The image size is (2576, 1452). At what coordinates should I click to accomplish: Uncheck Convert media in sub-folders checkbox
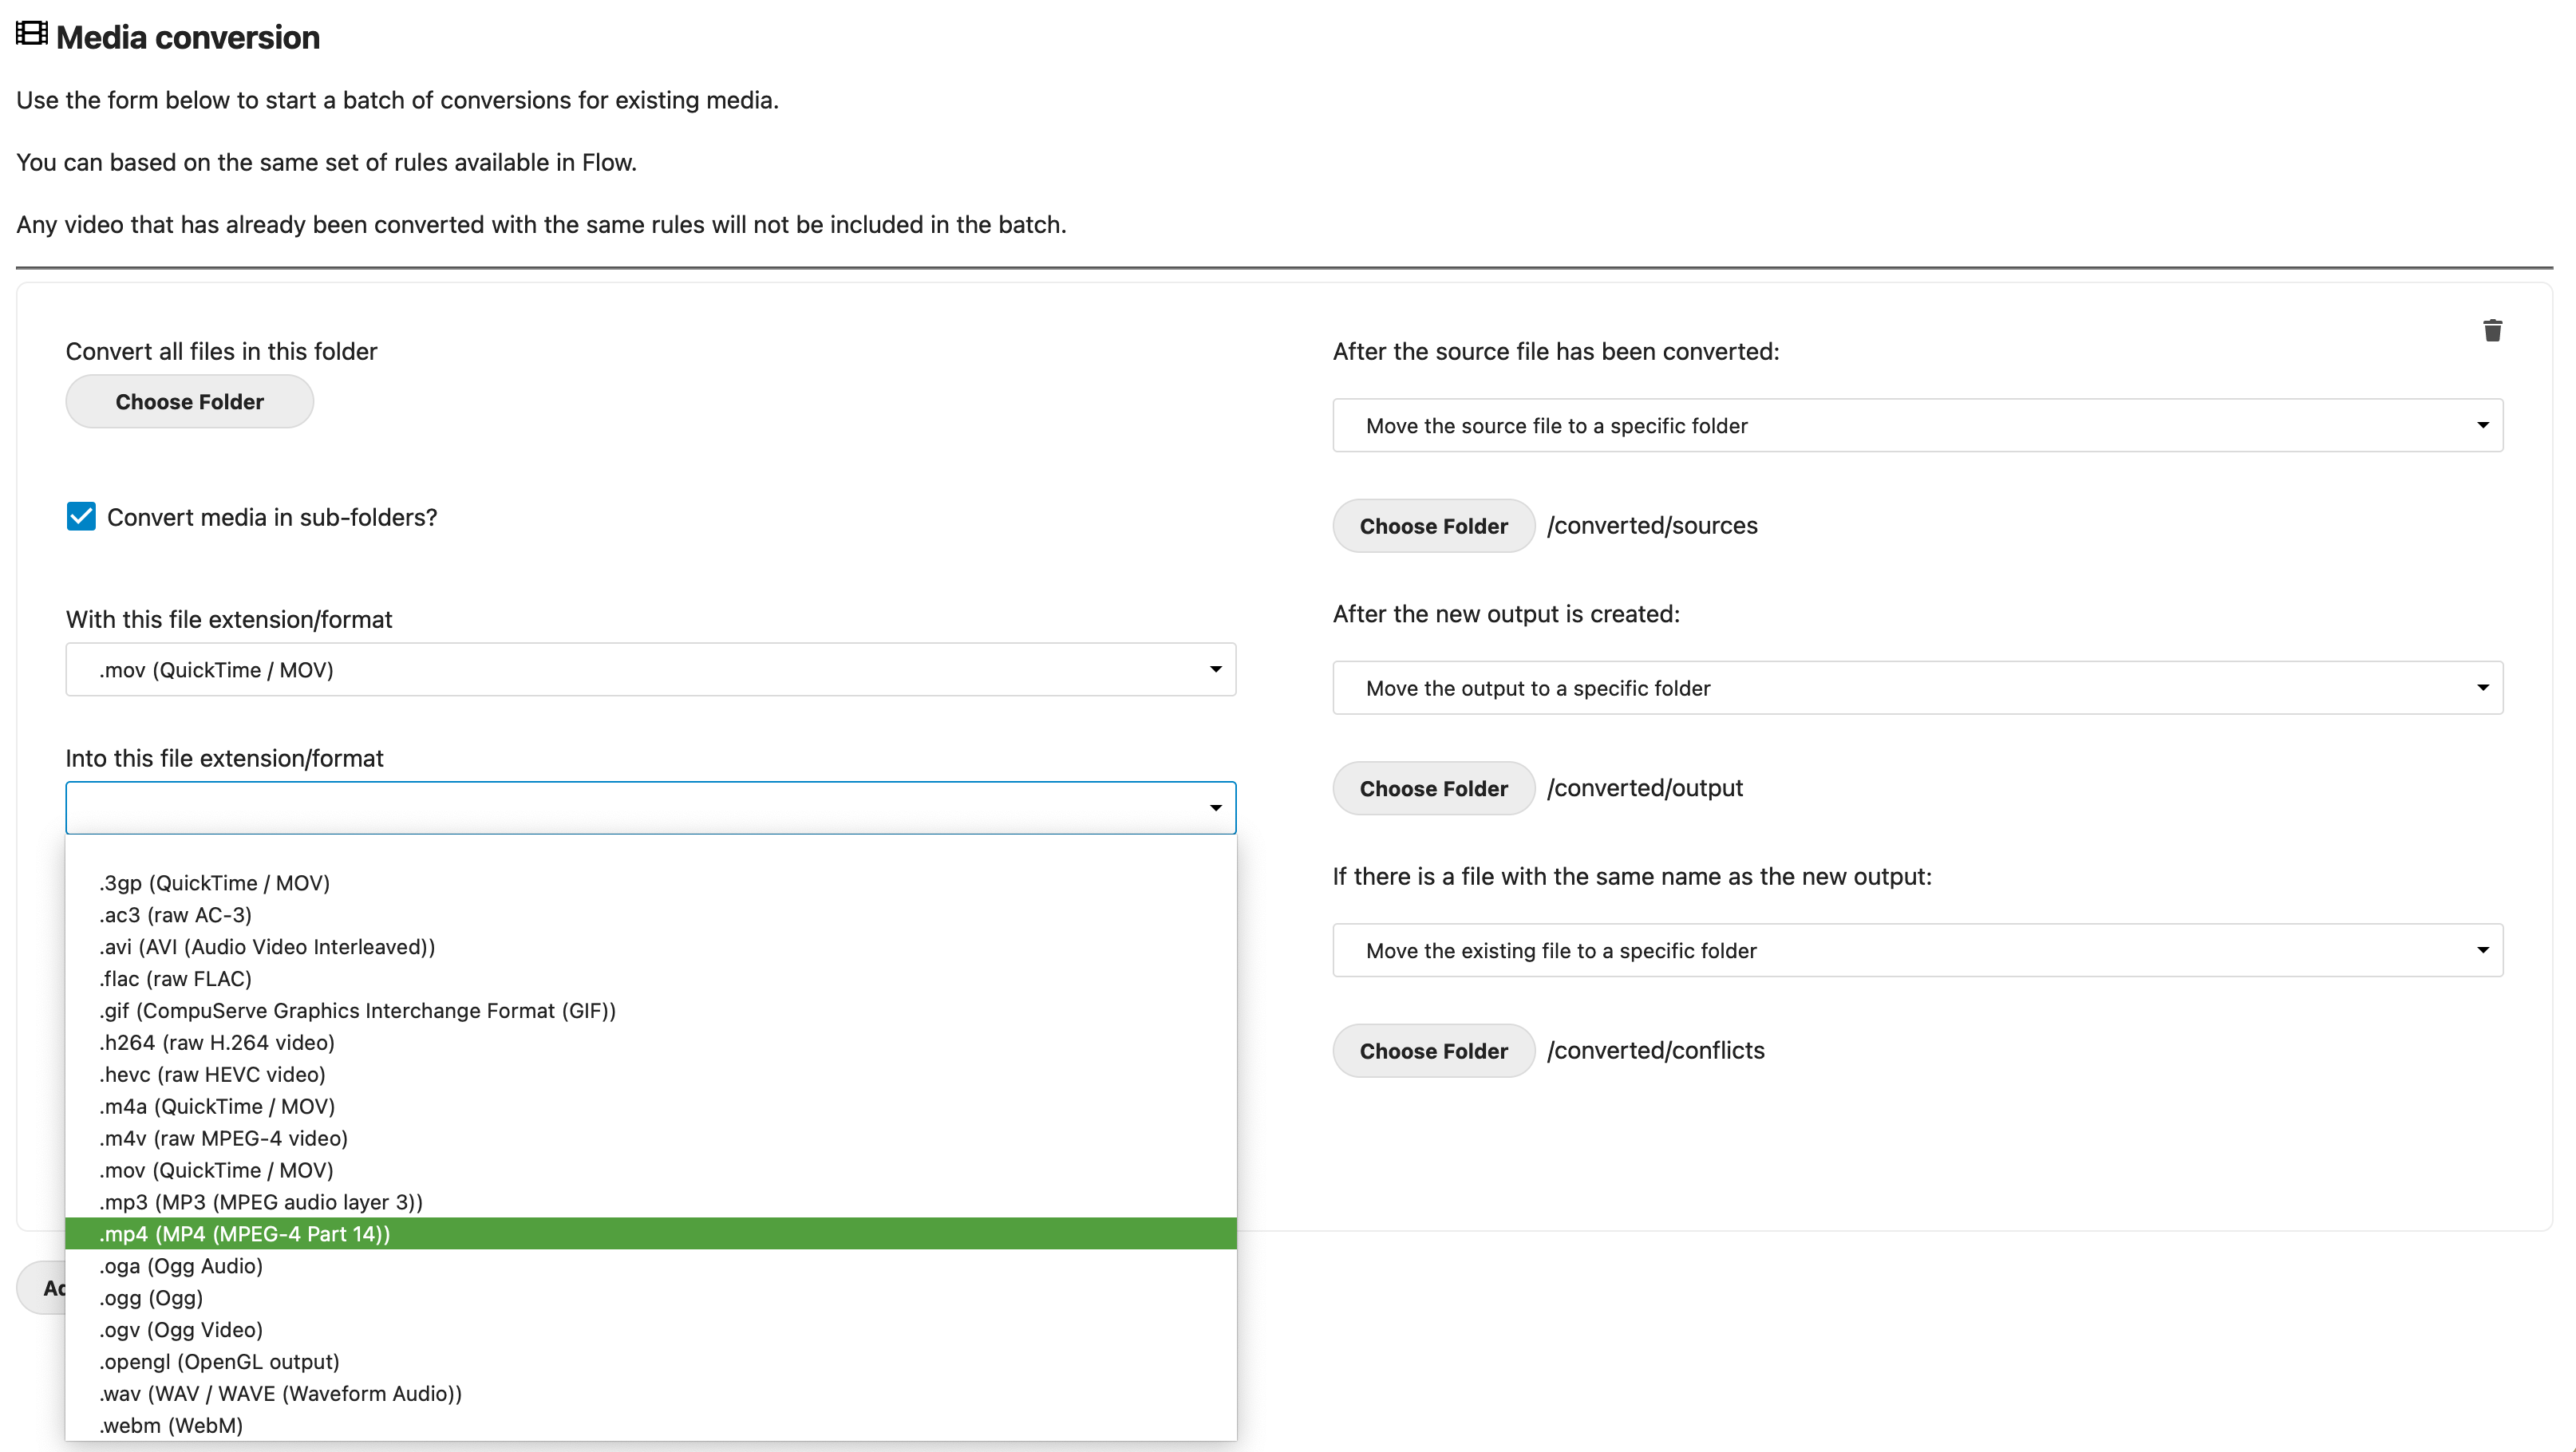[x=81, y=517]
